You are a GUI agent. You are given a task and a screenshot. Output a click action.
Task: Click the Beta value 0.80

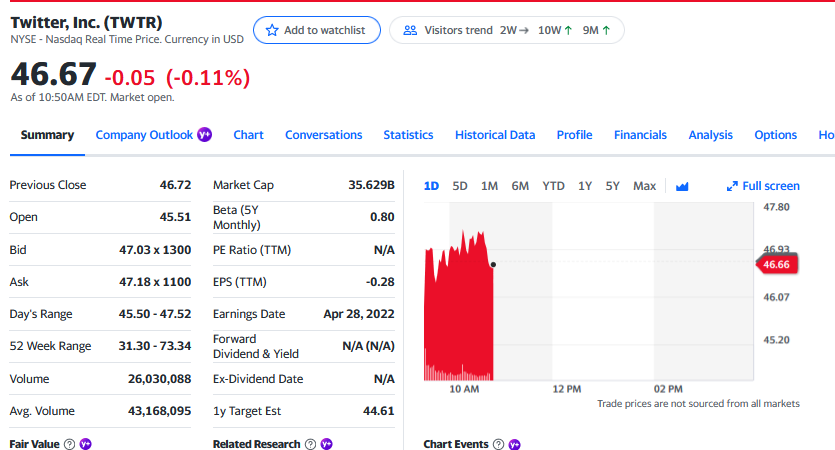pos(382,217)
